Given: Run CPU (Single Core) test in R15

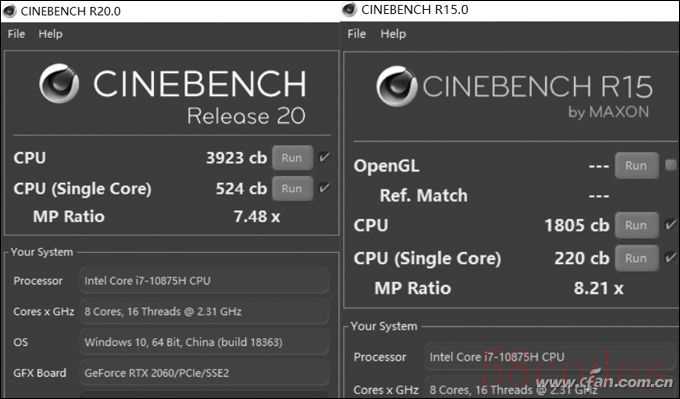Looking at the screenshot, I should (x=637, y=258).
